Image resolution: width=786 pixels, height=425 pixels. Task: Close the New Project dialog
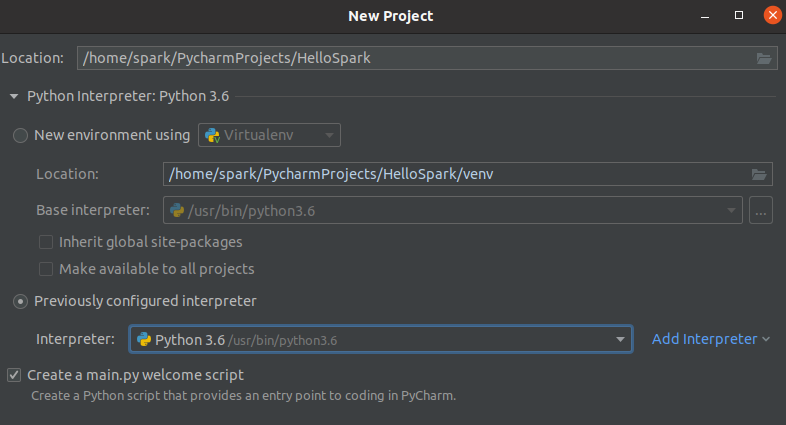click(772, 16)
